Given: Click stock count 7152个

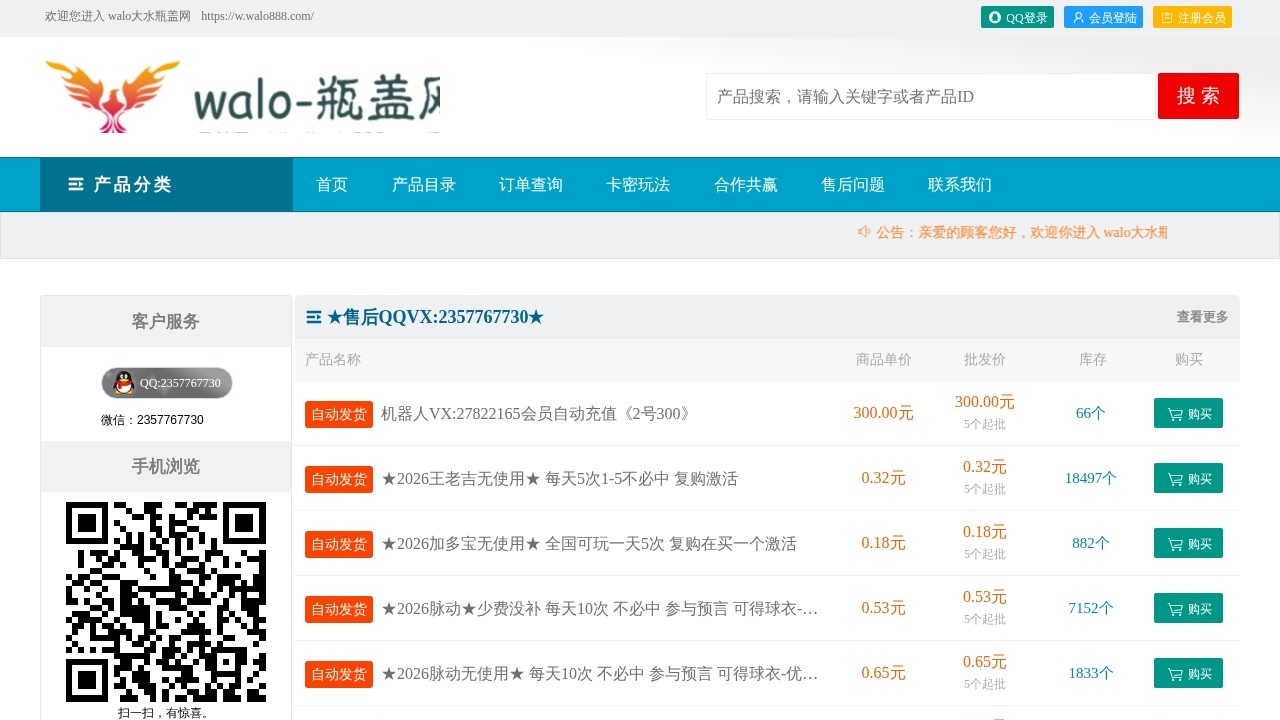Looking at the screenshot, I should tap(1091, 608).
